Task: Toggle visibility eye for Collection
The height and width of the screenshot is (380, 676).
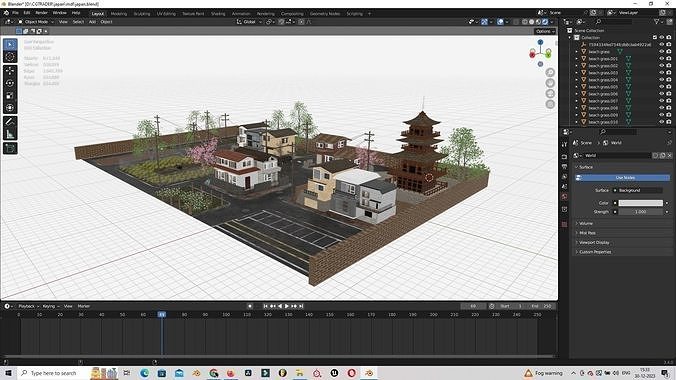Action: point(662,38)
